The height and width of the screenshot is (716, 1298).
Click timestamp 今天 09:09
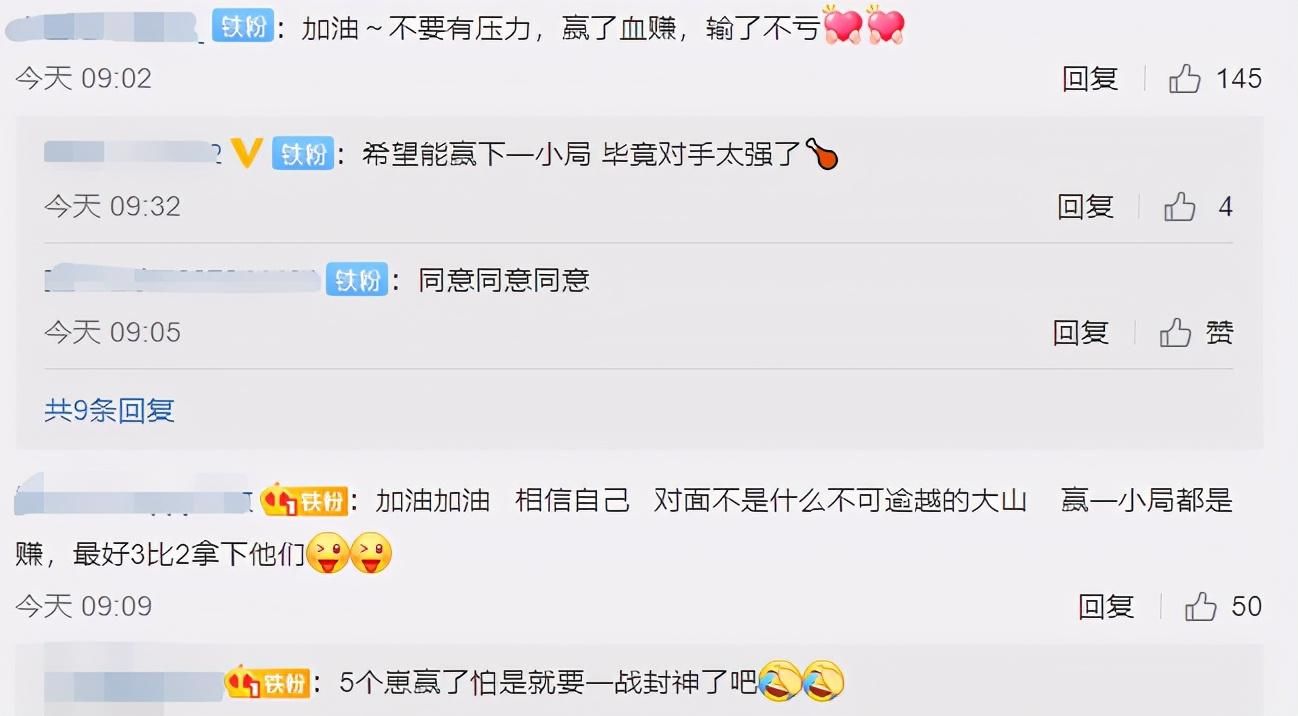[83, 606]
